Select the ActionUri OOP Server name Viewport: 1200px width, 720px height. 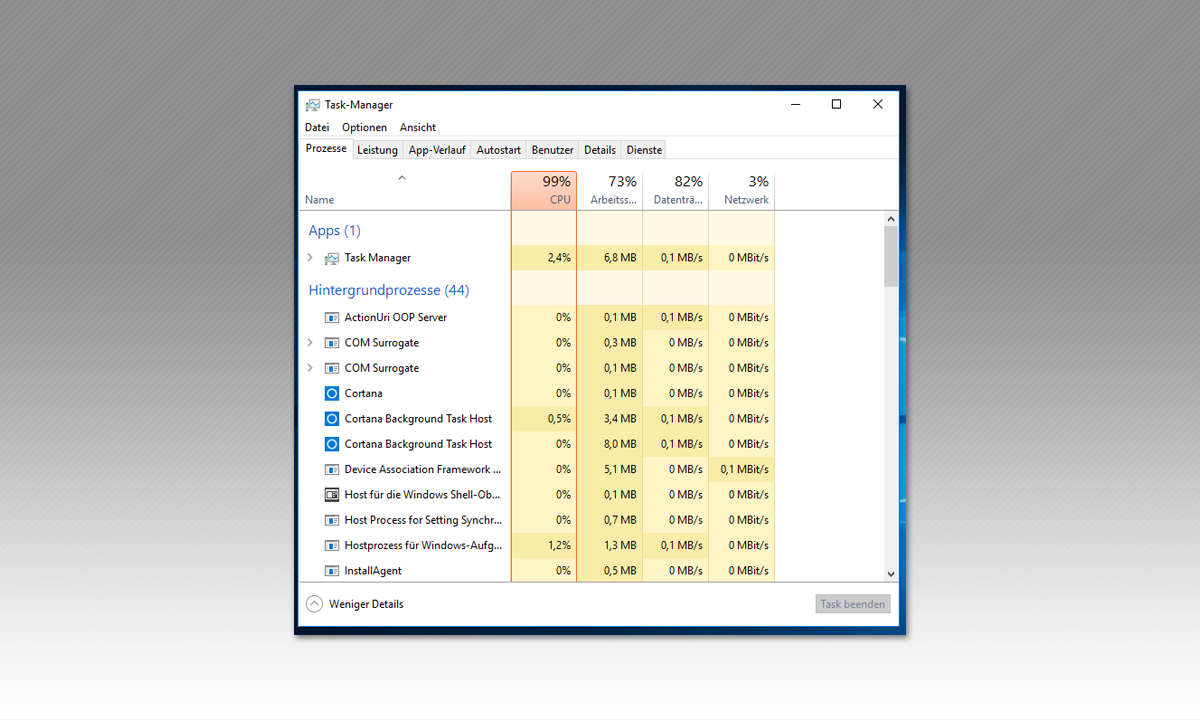[x=396, y=317]
